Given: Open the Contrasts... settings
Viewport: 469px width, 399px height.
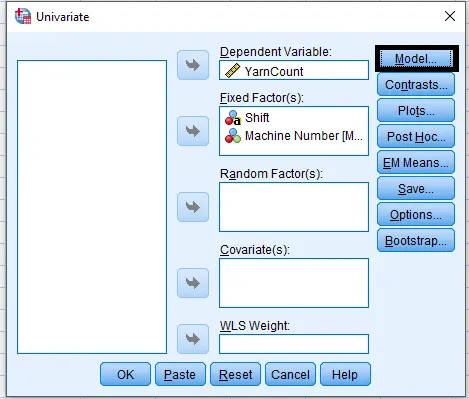Looking at the screenshot, I should [x=416, y=85].
